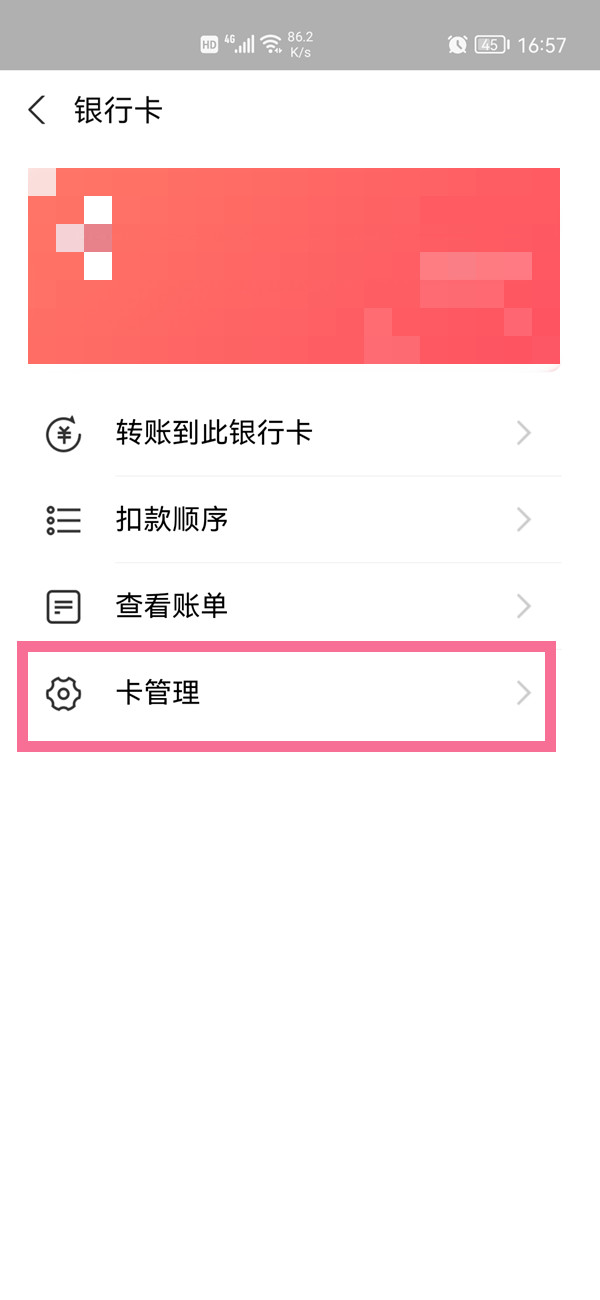Tap the back arrow beside 银行卡

coord(37,110)
